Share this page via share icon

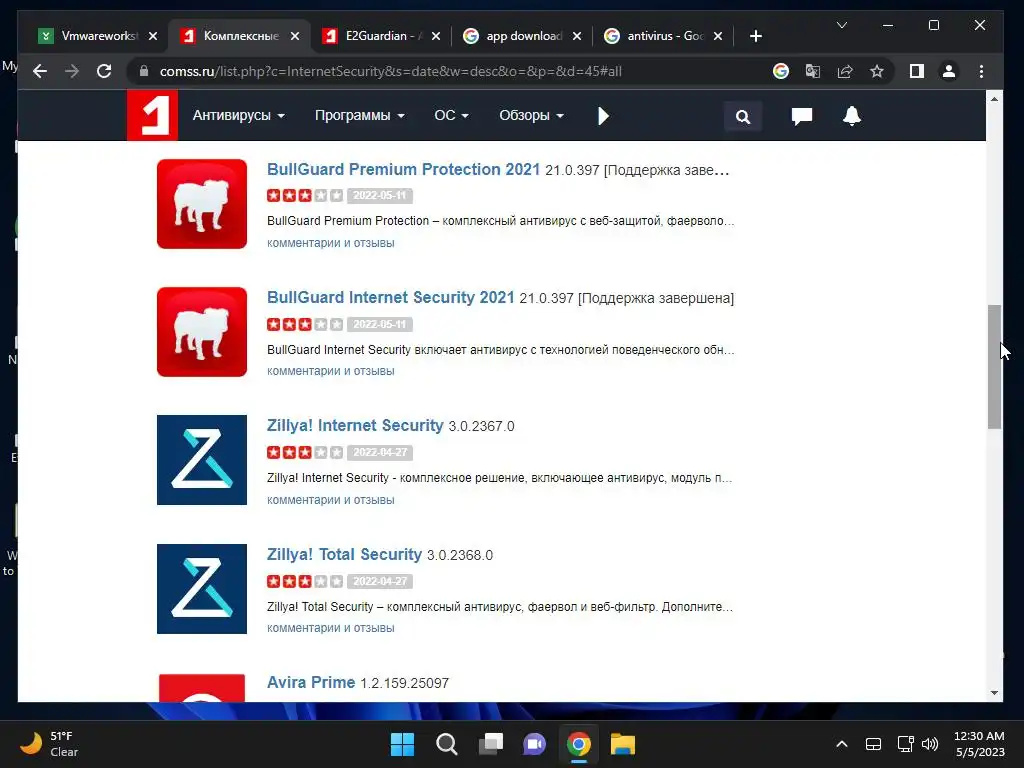click(845, 71)
